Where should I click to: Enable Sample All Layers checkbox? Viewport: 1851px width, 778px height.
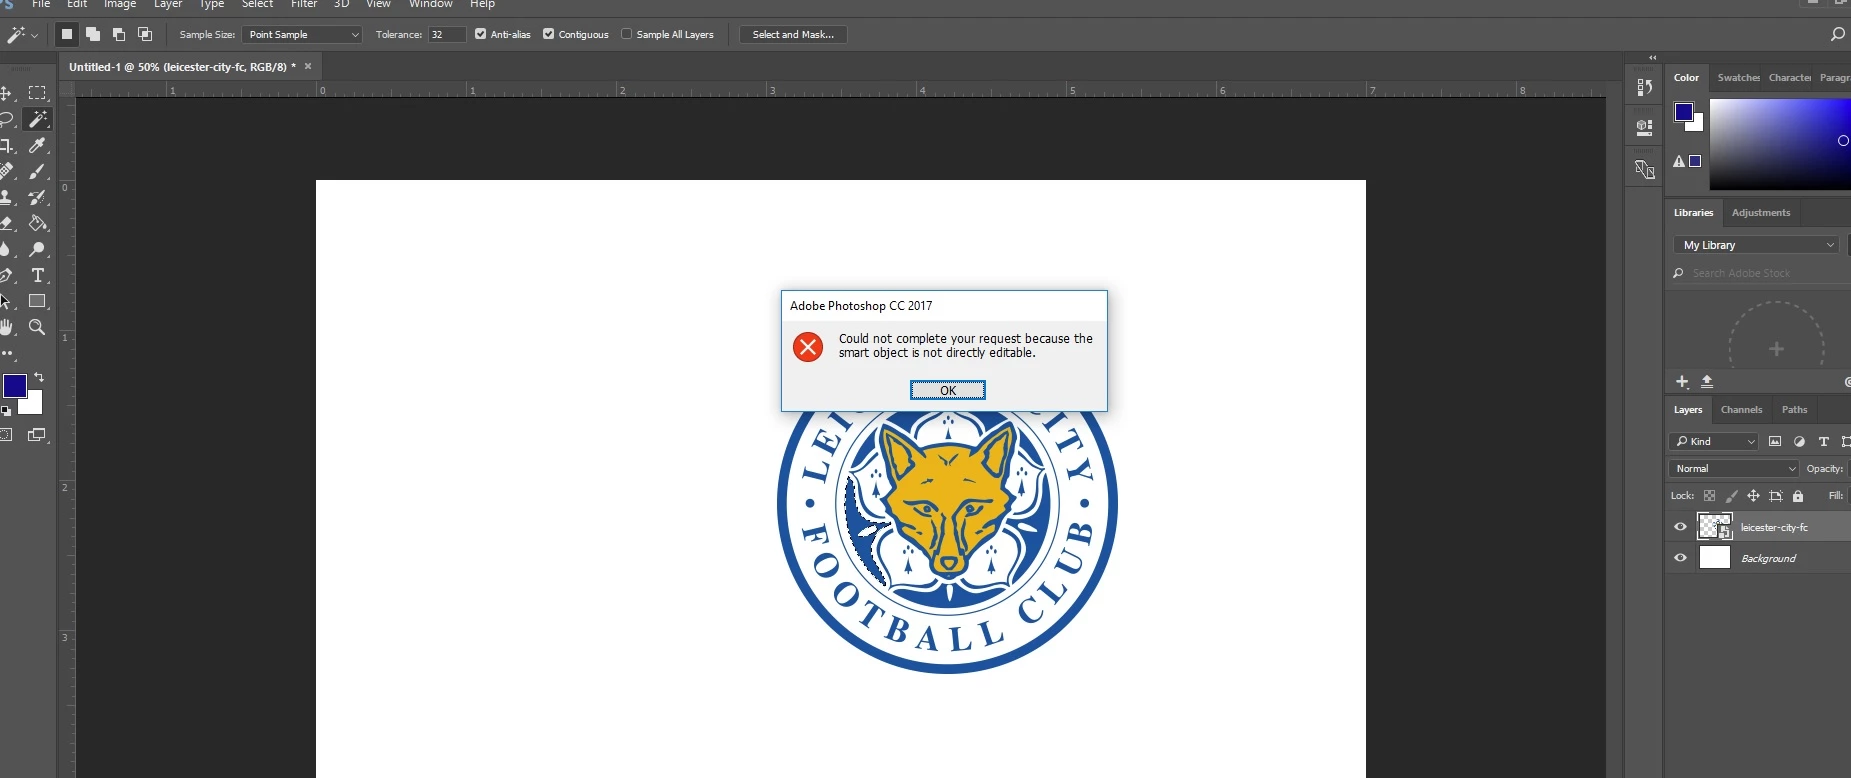click(627, 34)
